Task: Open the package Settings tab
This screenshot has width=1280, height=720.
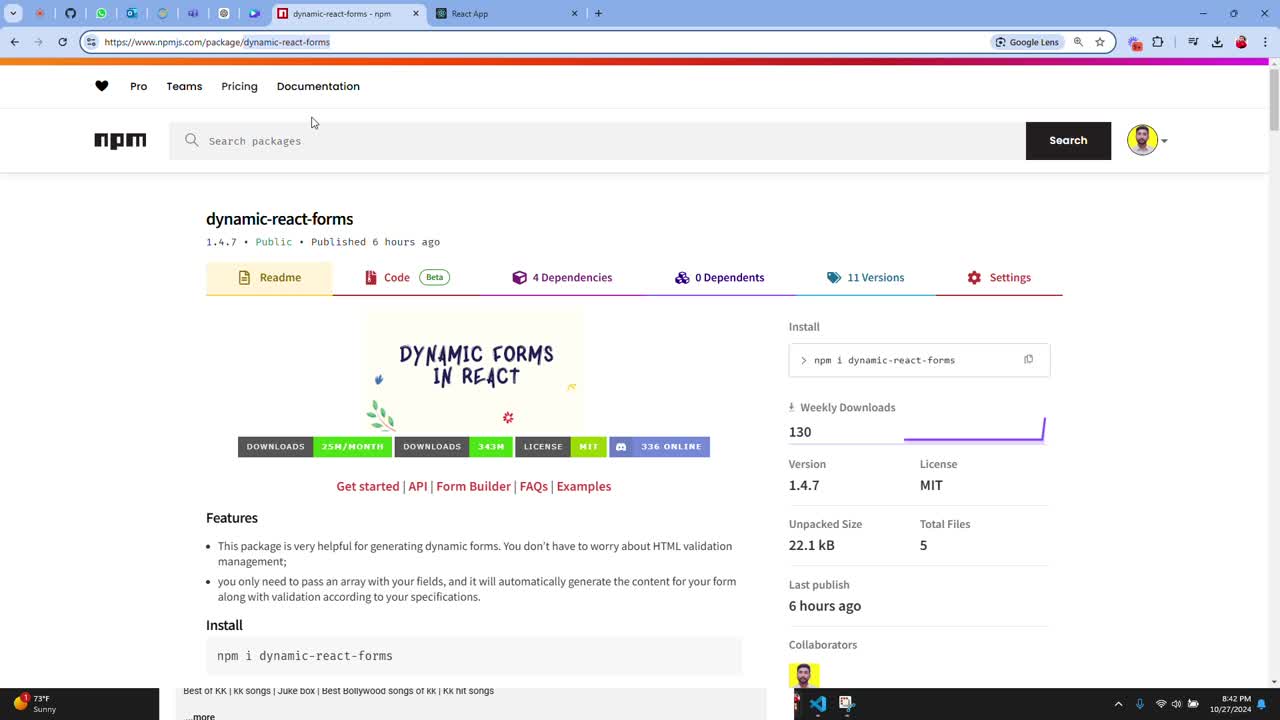Action: (x=999, y=278)
